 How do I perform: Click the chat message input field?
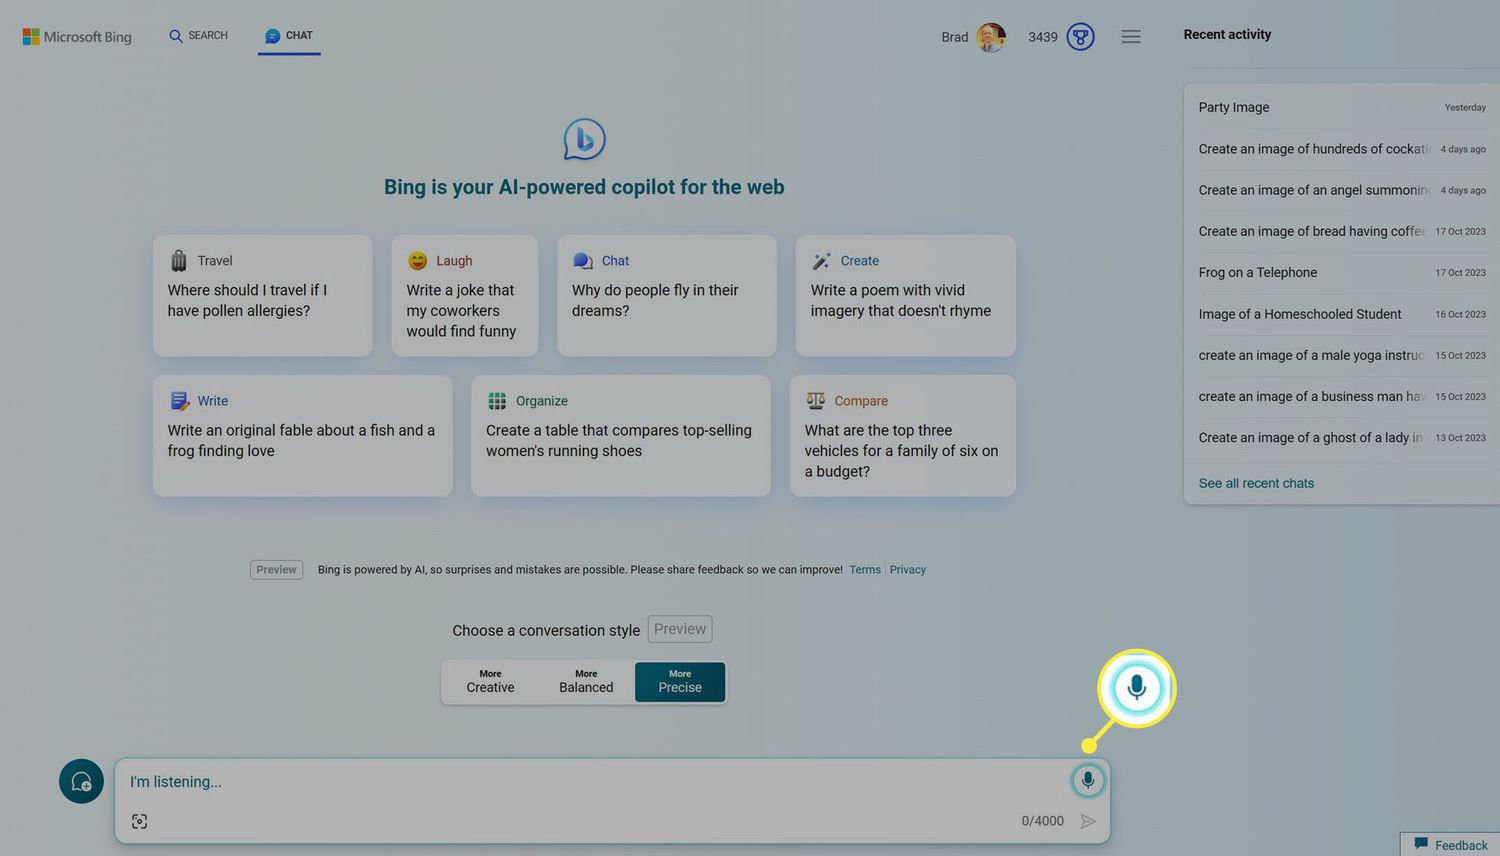tap(590, 782)
